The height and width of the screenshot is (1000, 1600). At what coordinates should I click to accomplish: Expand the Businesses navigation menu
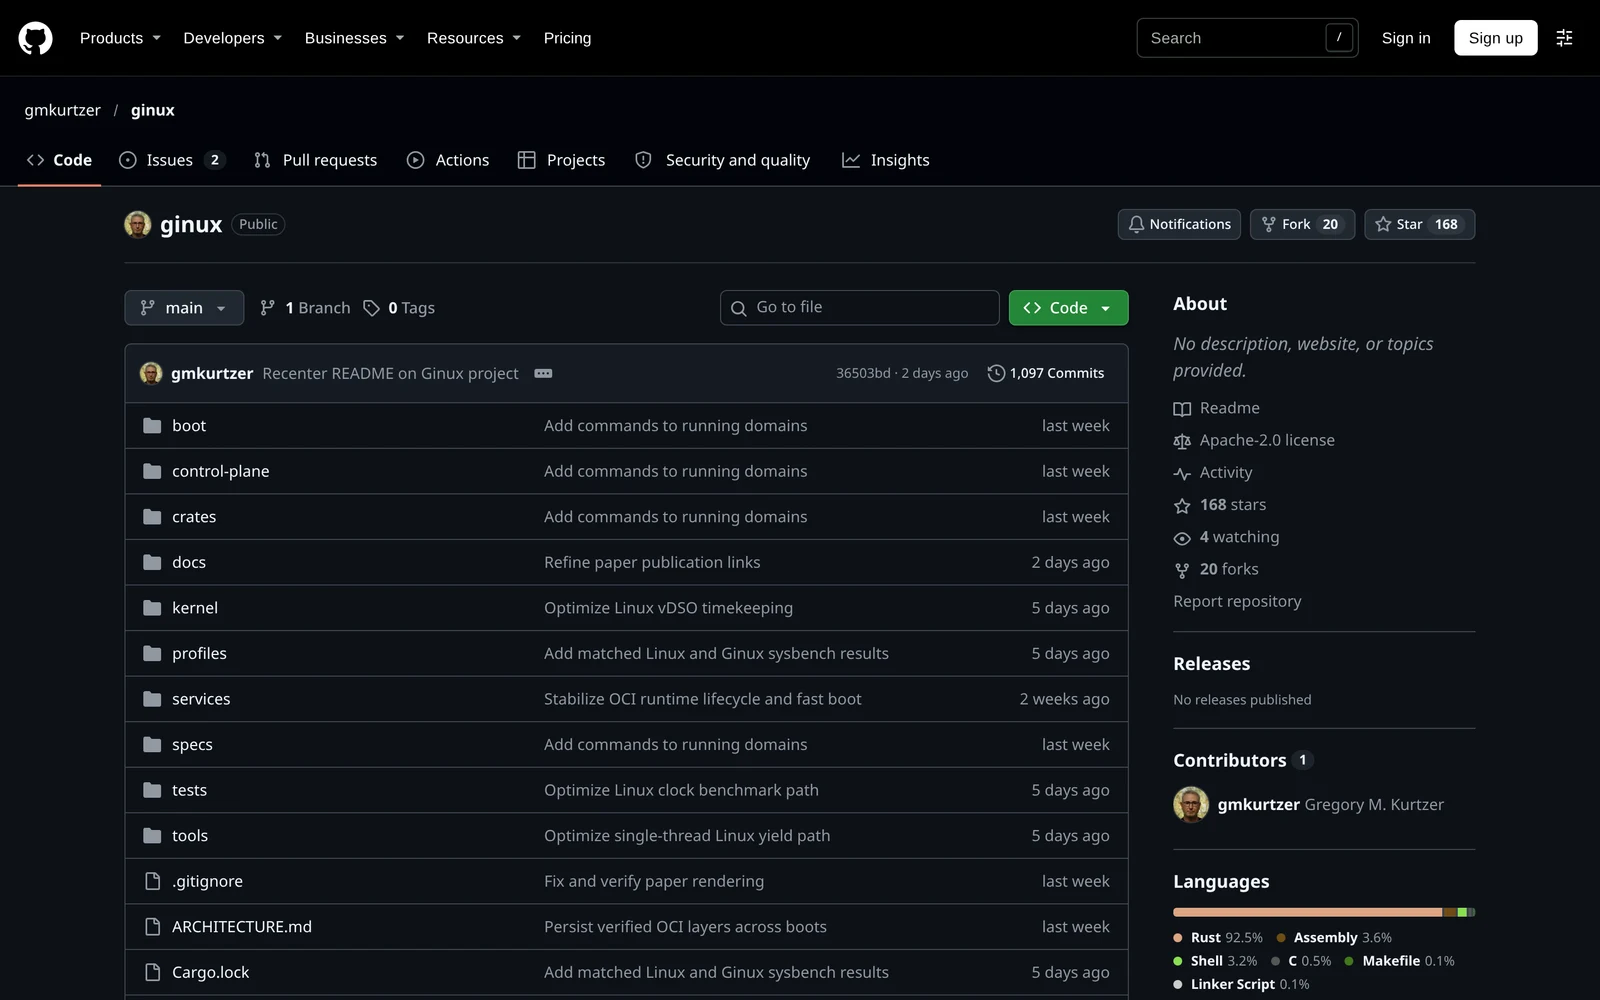click(x=354, y=38)
